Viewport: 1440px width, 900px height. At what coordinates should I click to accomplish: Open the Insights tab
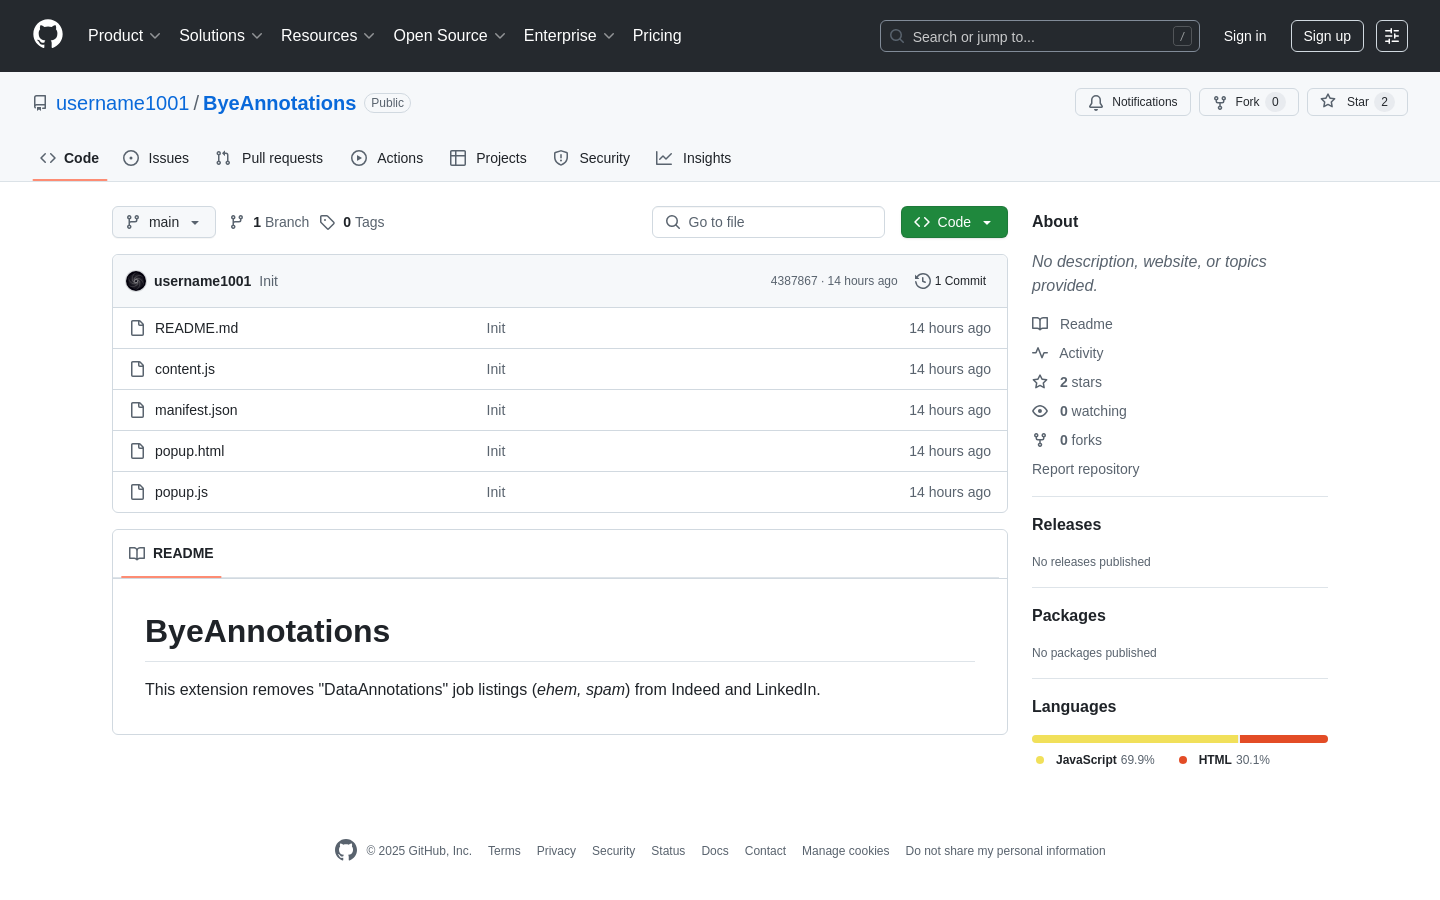point(694,158)
